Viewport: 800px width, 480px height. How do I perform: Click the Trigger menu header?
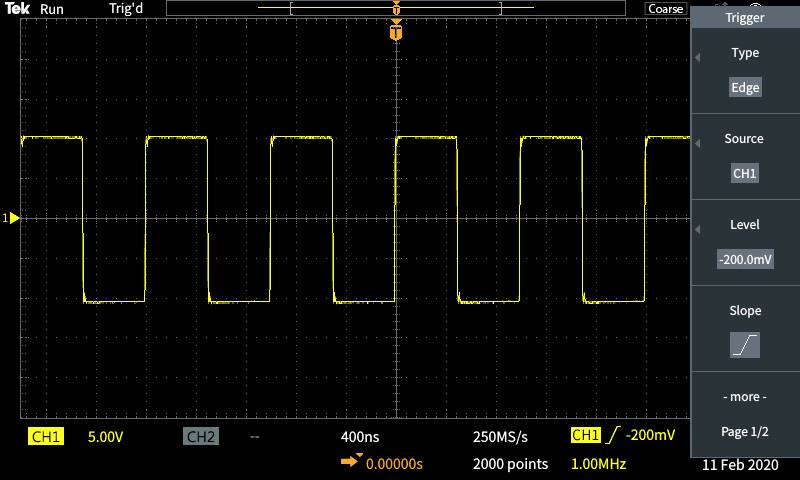745,18
